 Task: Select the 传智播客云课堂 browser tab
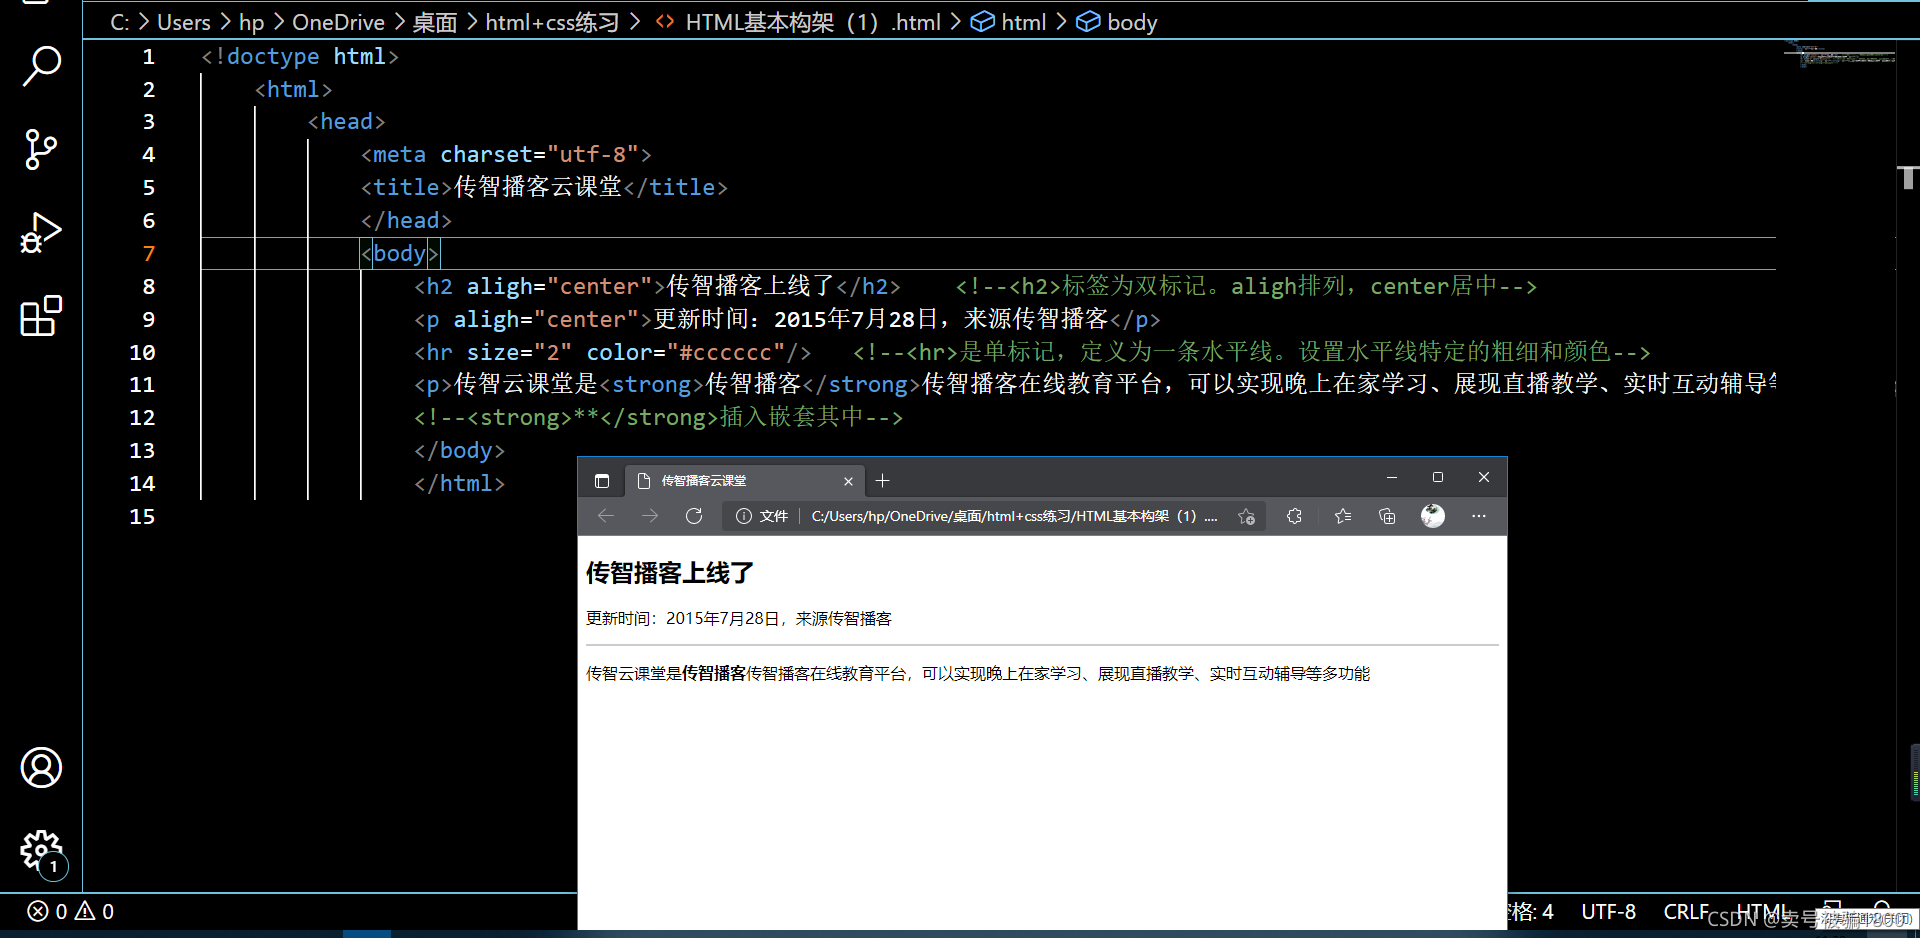(742, 481)
